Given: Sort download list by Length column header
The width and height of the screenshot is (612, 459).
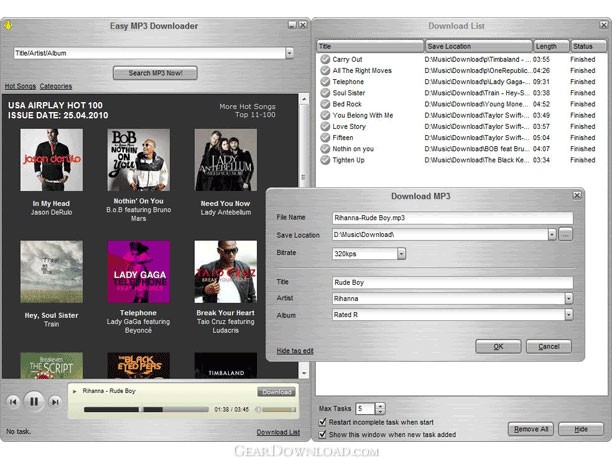Looking at the screenshot, I should coord(551,46).
